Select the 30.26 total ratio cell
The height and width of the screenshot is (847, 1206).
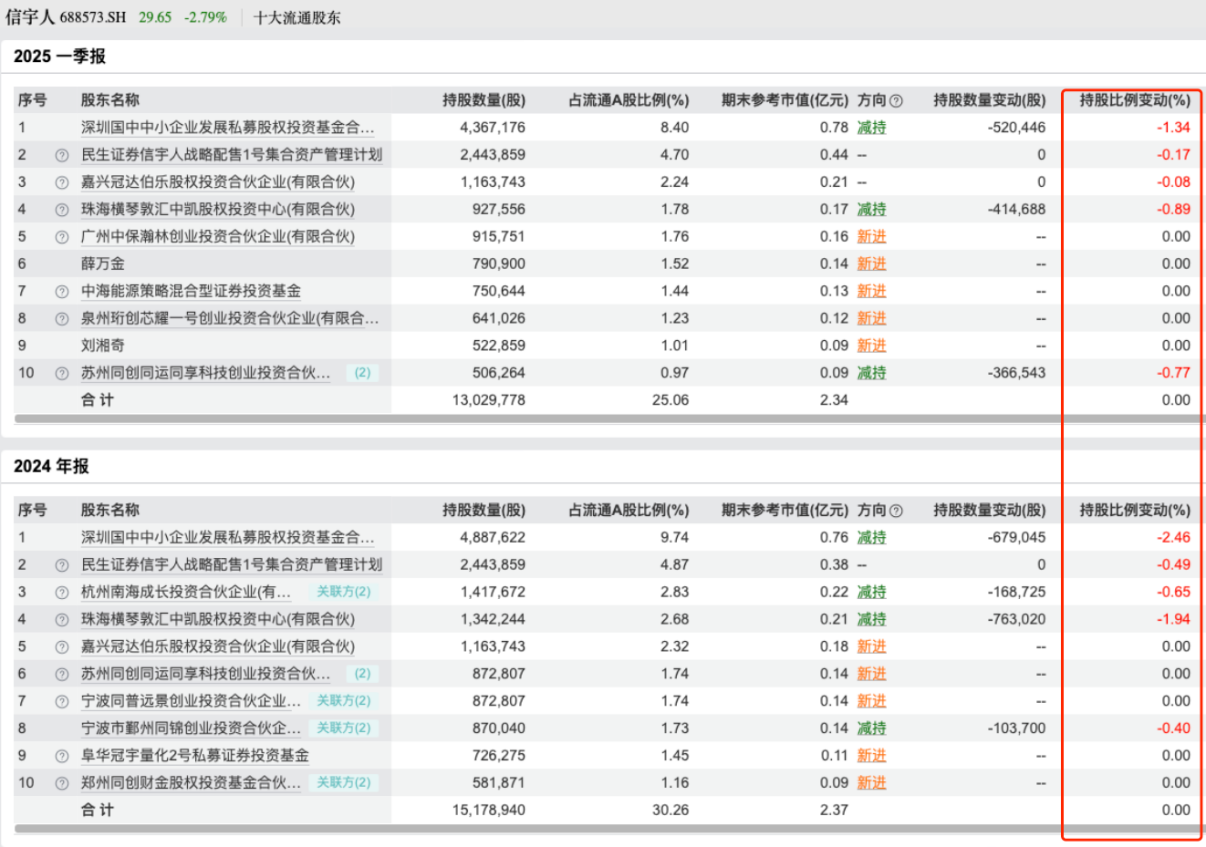pyautogui.click(x=670, y=810)
